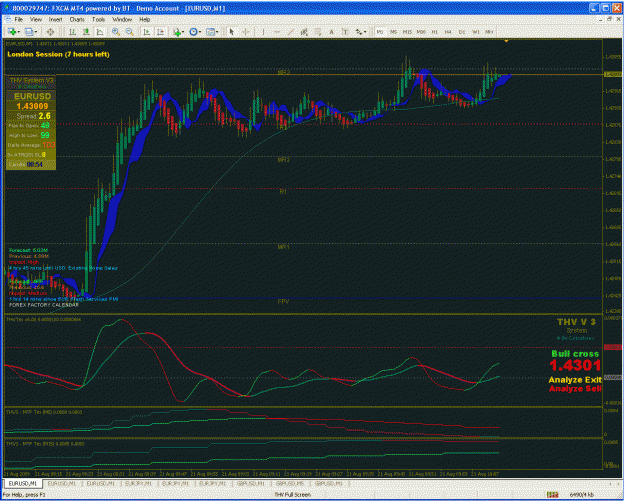Select the text label 'T' tool

[345, 32]
